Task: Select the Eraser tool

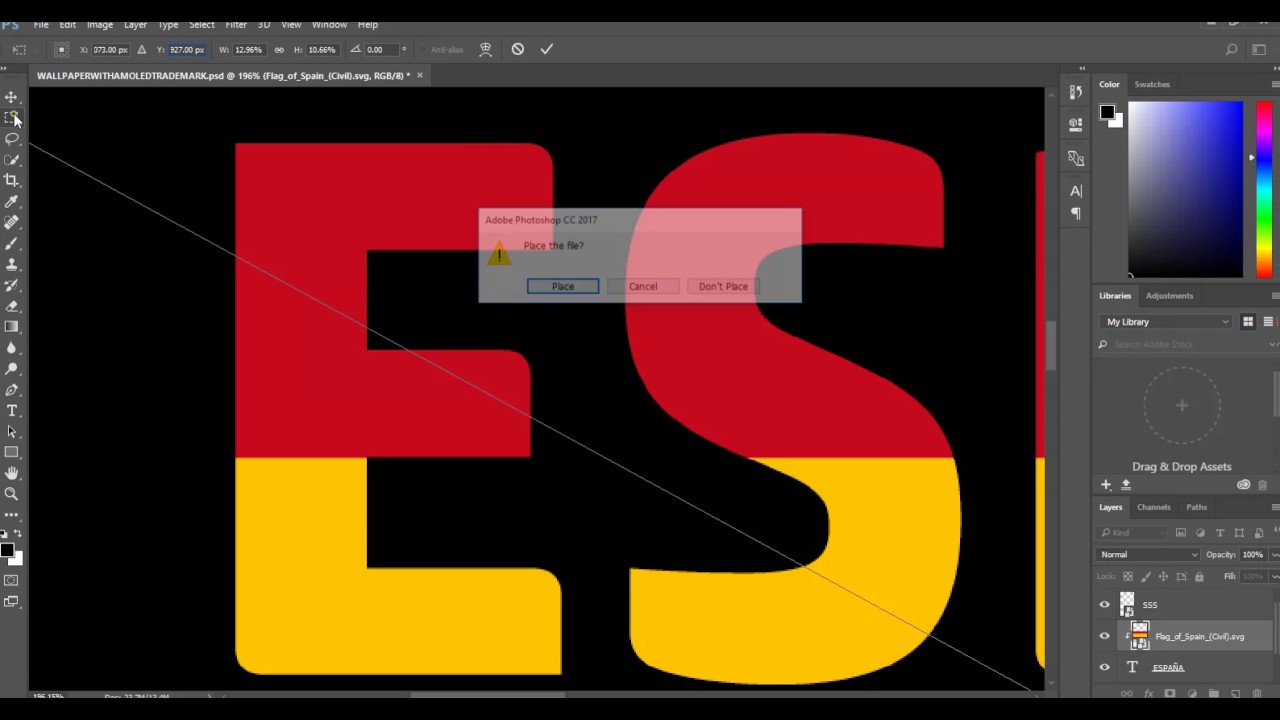Action: click(11, 307)
